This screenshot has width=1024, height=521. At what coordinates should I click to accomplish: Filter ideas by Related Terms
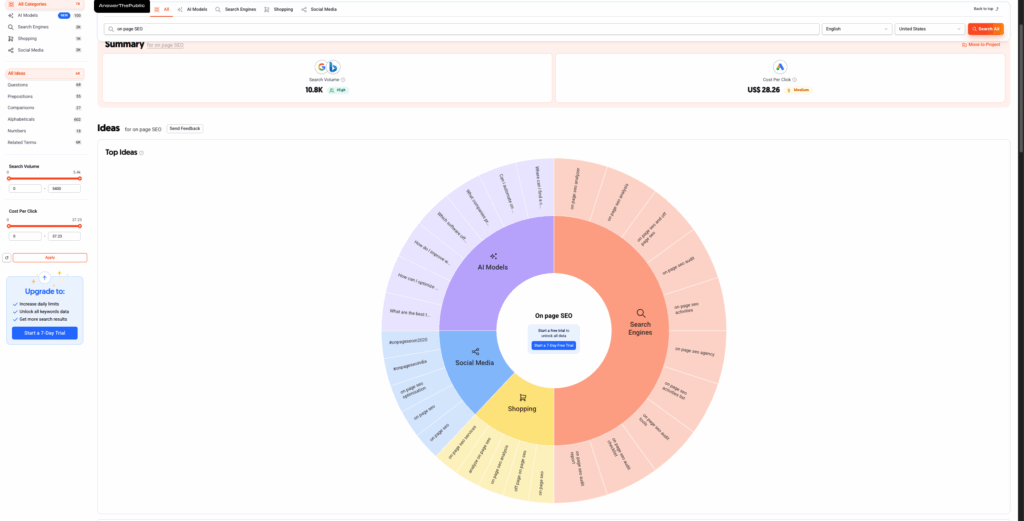(x=44, y=142)
